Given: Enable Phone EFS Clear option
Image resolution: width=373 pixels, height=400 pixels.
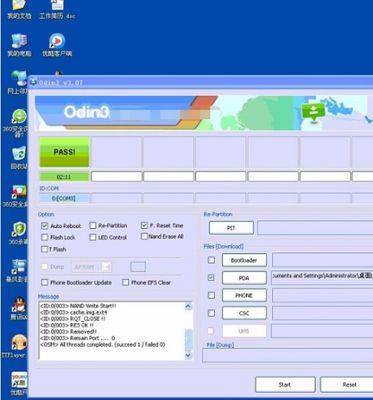Looking at the screenshot, I should coord(125,282).
